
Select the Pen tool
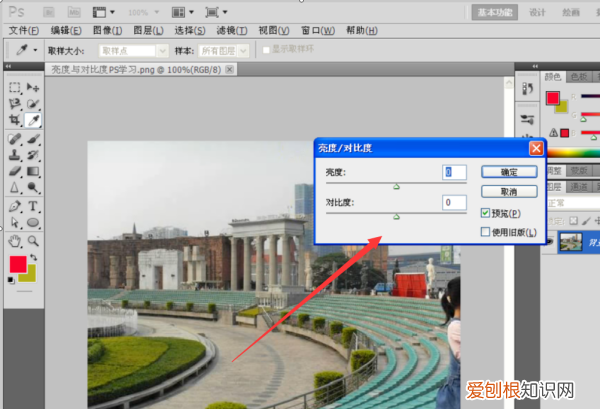click(15, 206)
